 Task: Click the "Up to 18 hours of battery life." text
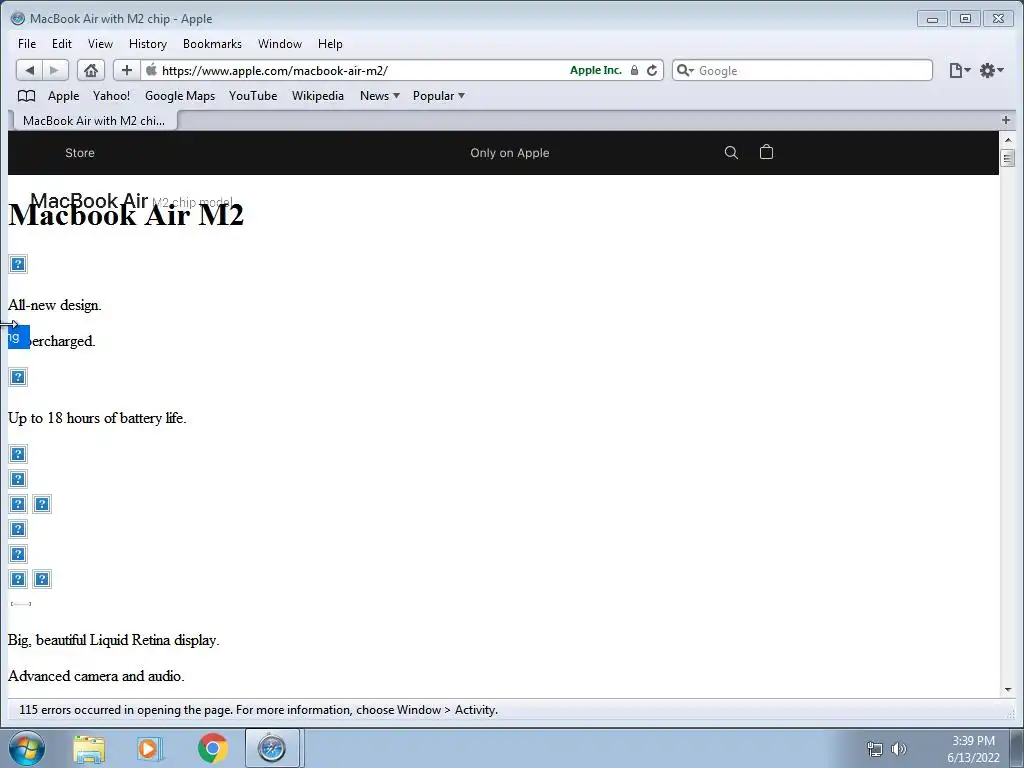[97, 418]
